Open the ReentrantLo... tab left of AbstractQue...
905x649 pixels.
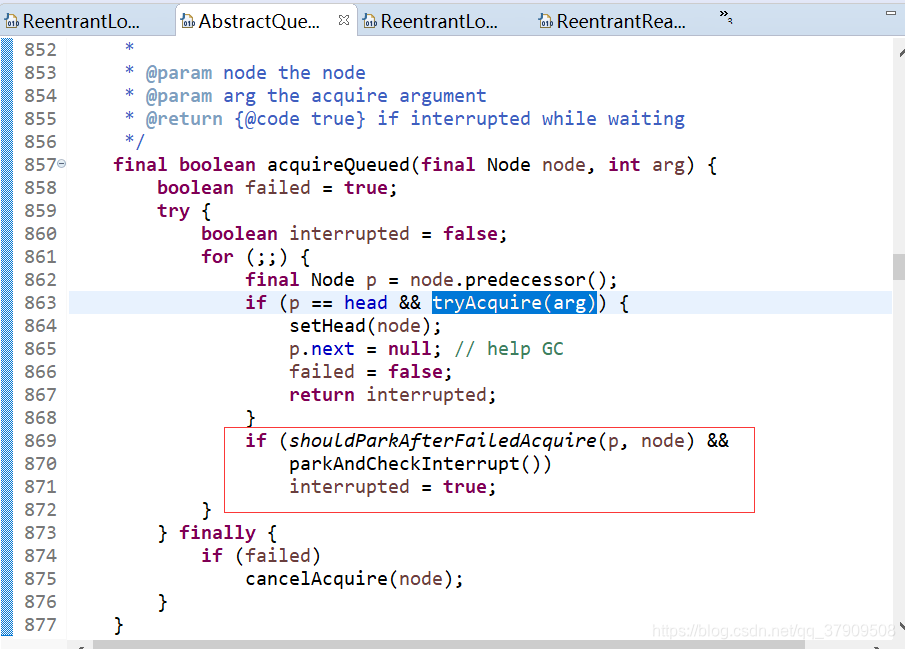[x=73, y=21]
